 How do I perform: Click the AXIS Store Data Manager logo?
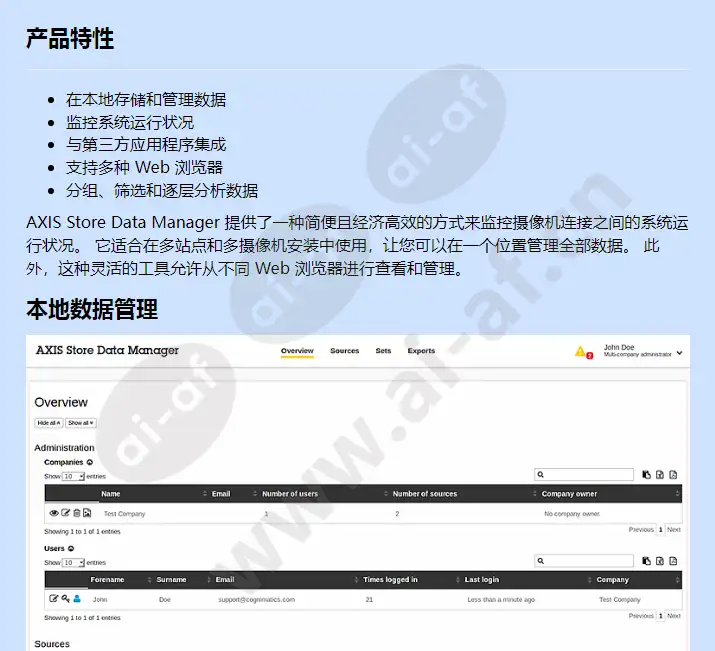coord(107,350)
